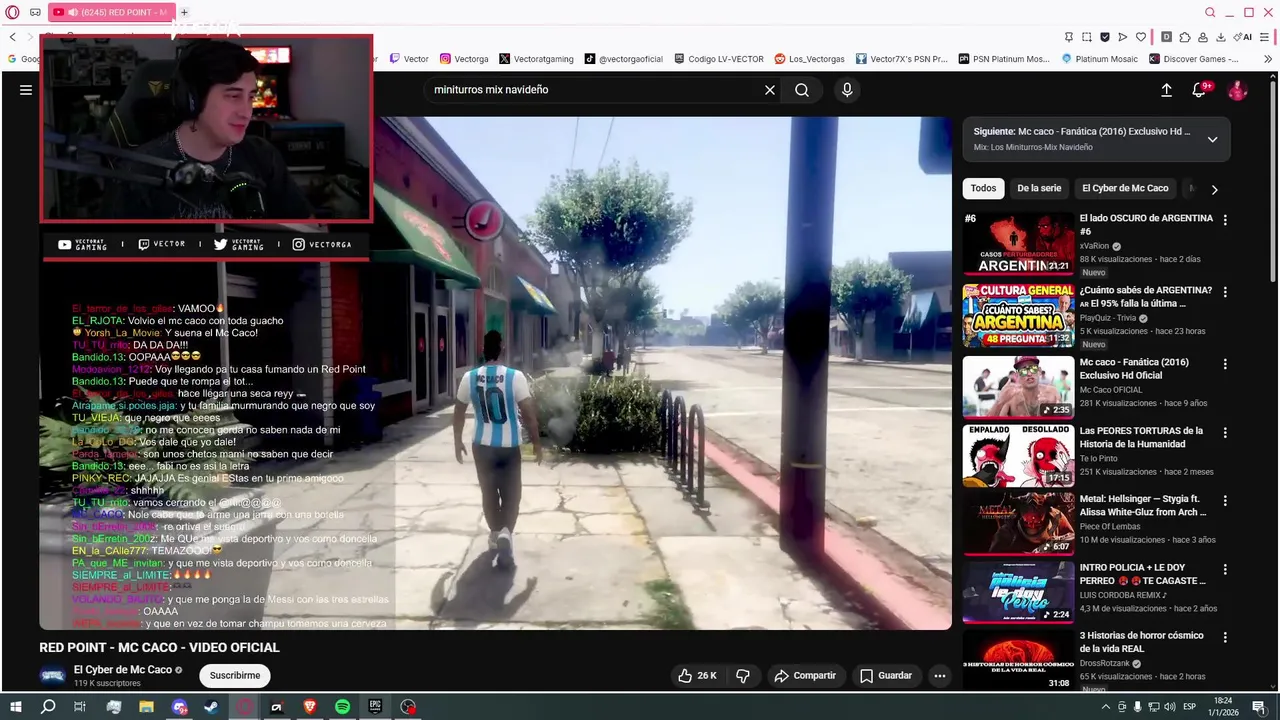Show more filter chips with right arrow
Screen dimensions: 1280x720
click(x=1214, y=189)
